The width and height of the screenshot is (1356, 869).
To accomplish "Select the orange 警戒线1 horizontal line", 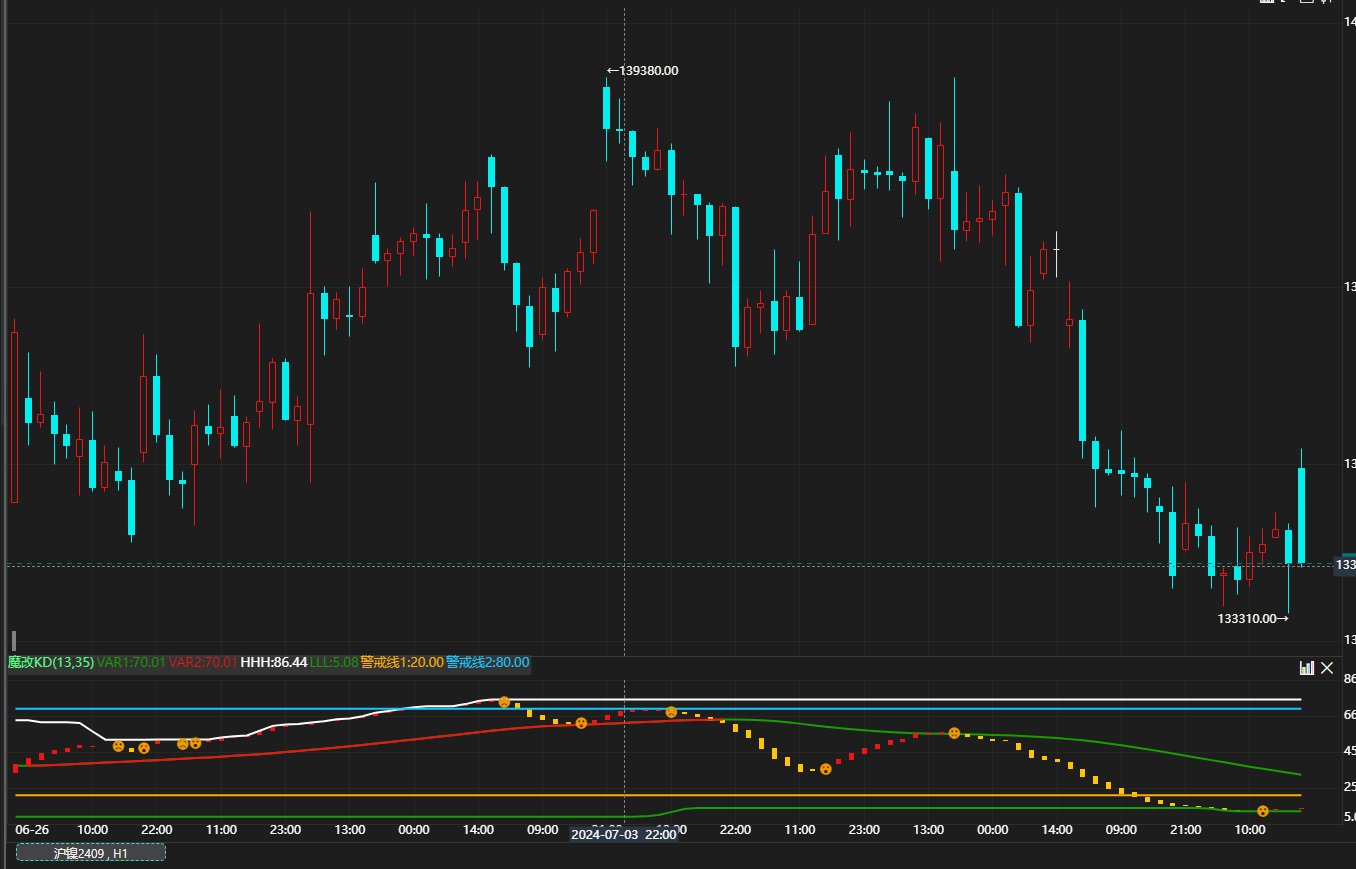I will [x=658, y=796].
